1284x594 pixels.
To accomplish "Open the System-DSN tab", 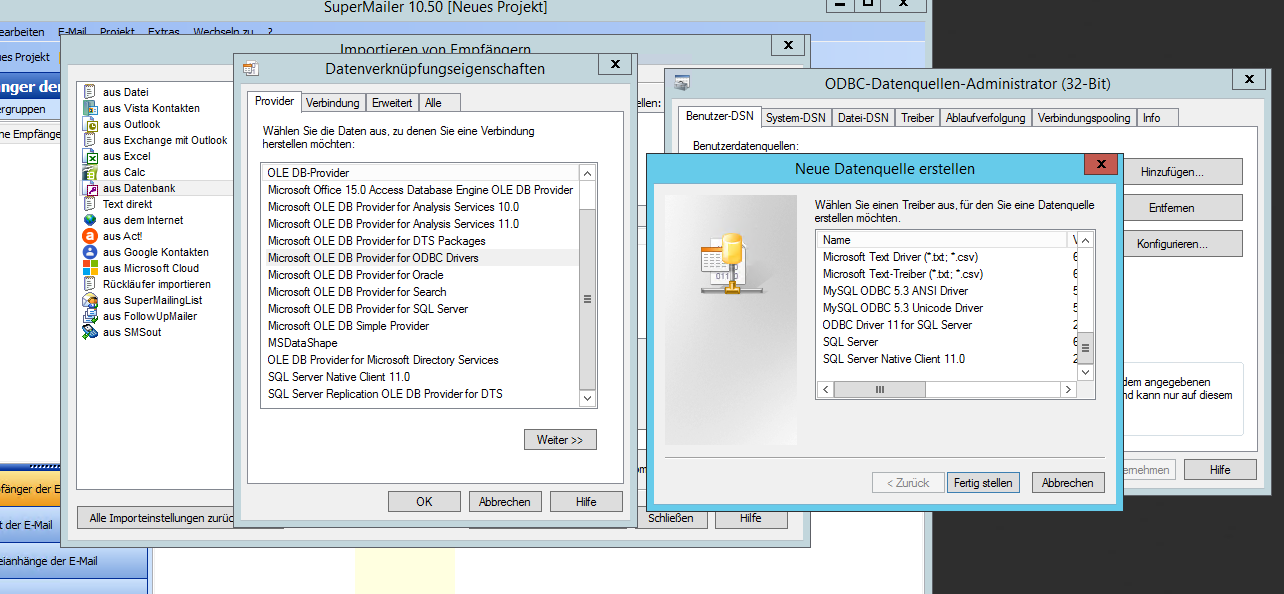I will [x=795, y=118].
